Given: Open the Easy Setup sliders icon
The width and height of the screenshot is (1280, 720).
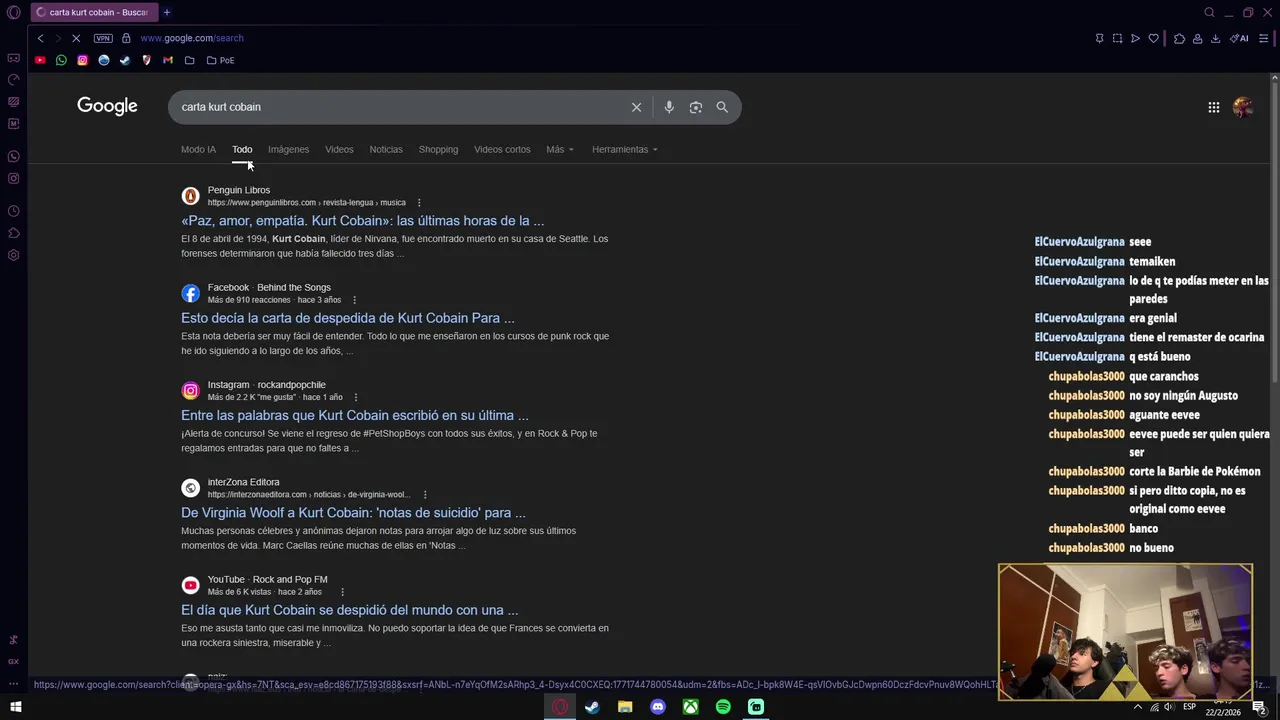Looking at the screenshot, I should click(x=1264, y=38).
